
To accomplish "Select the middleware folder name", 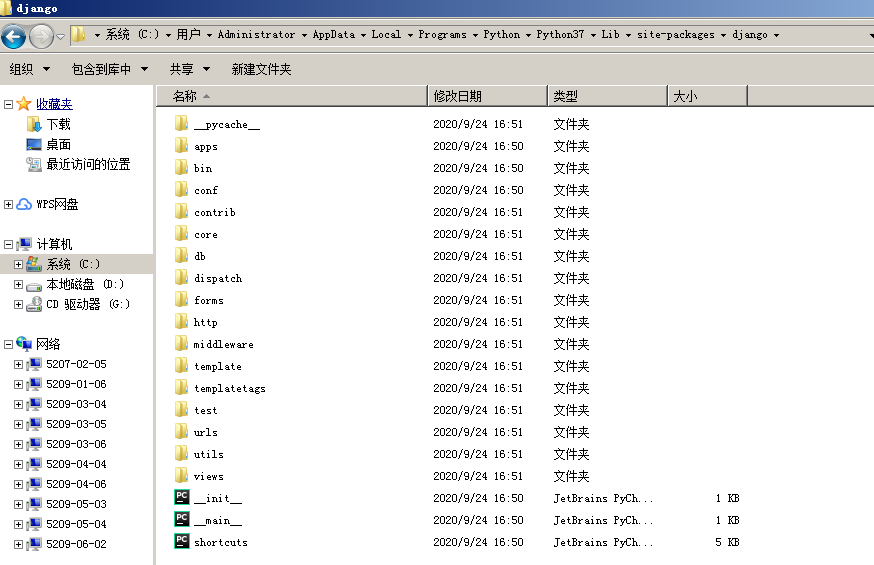I will [224, 344].
